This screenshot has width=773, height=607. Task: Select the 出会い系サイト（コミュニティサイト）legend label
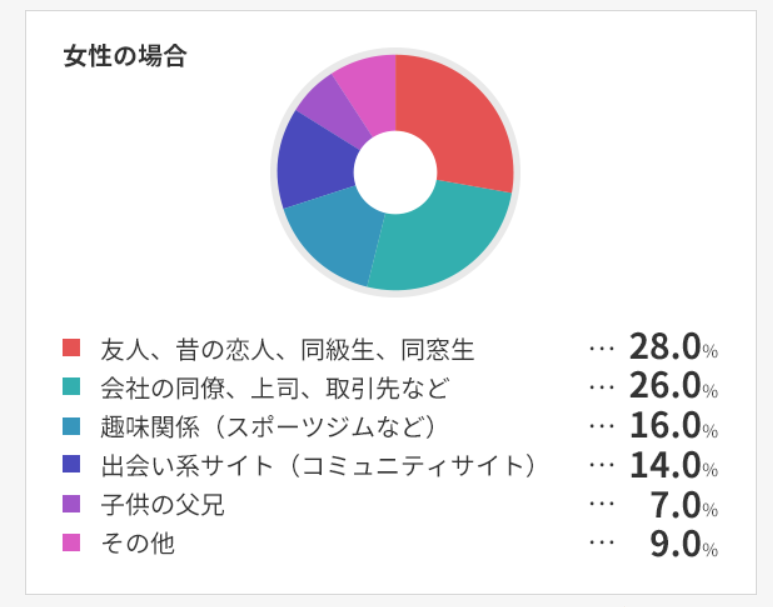click(x=320, y=466)
